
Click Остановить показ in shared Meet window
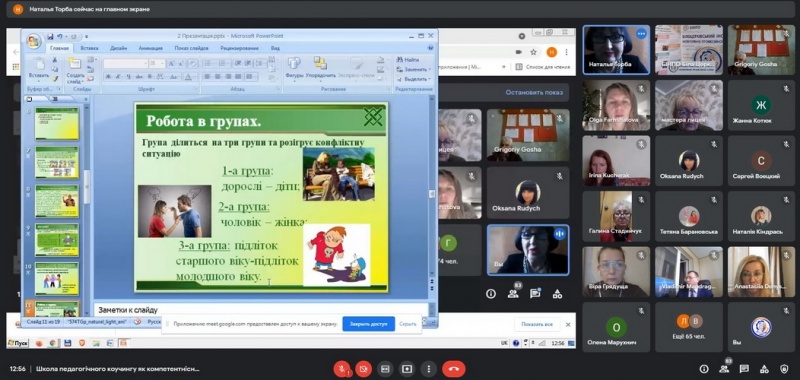tap(534, 92)
